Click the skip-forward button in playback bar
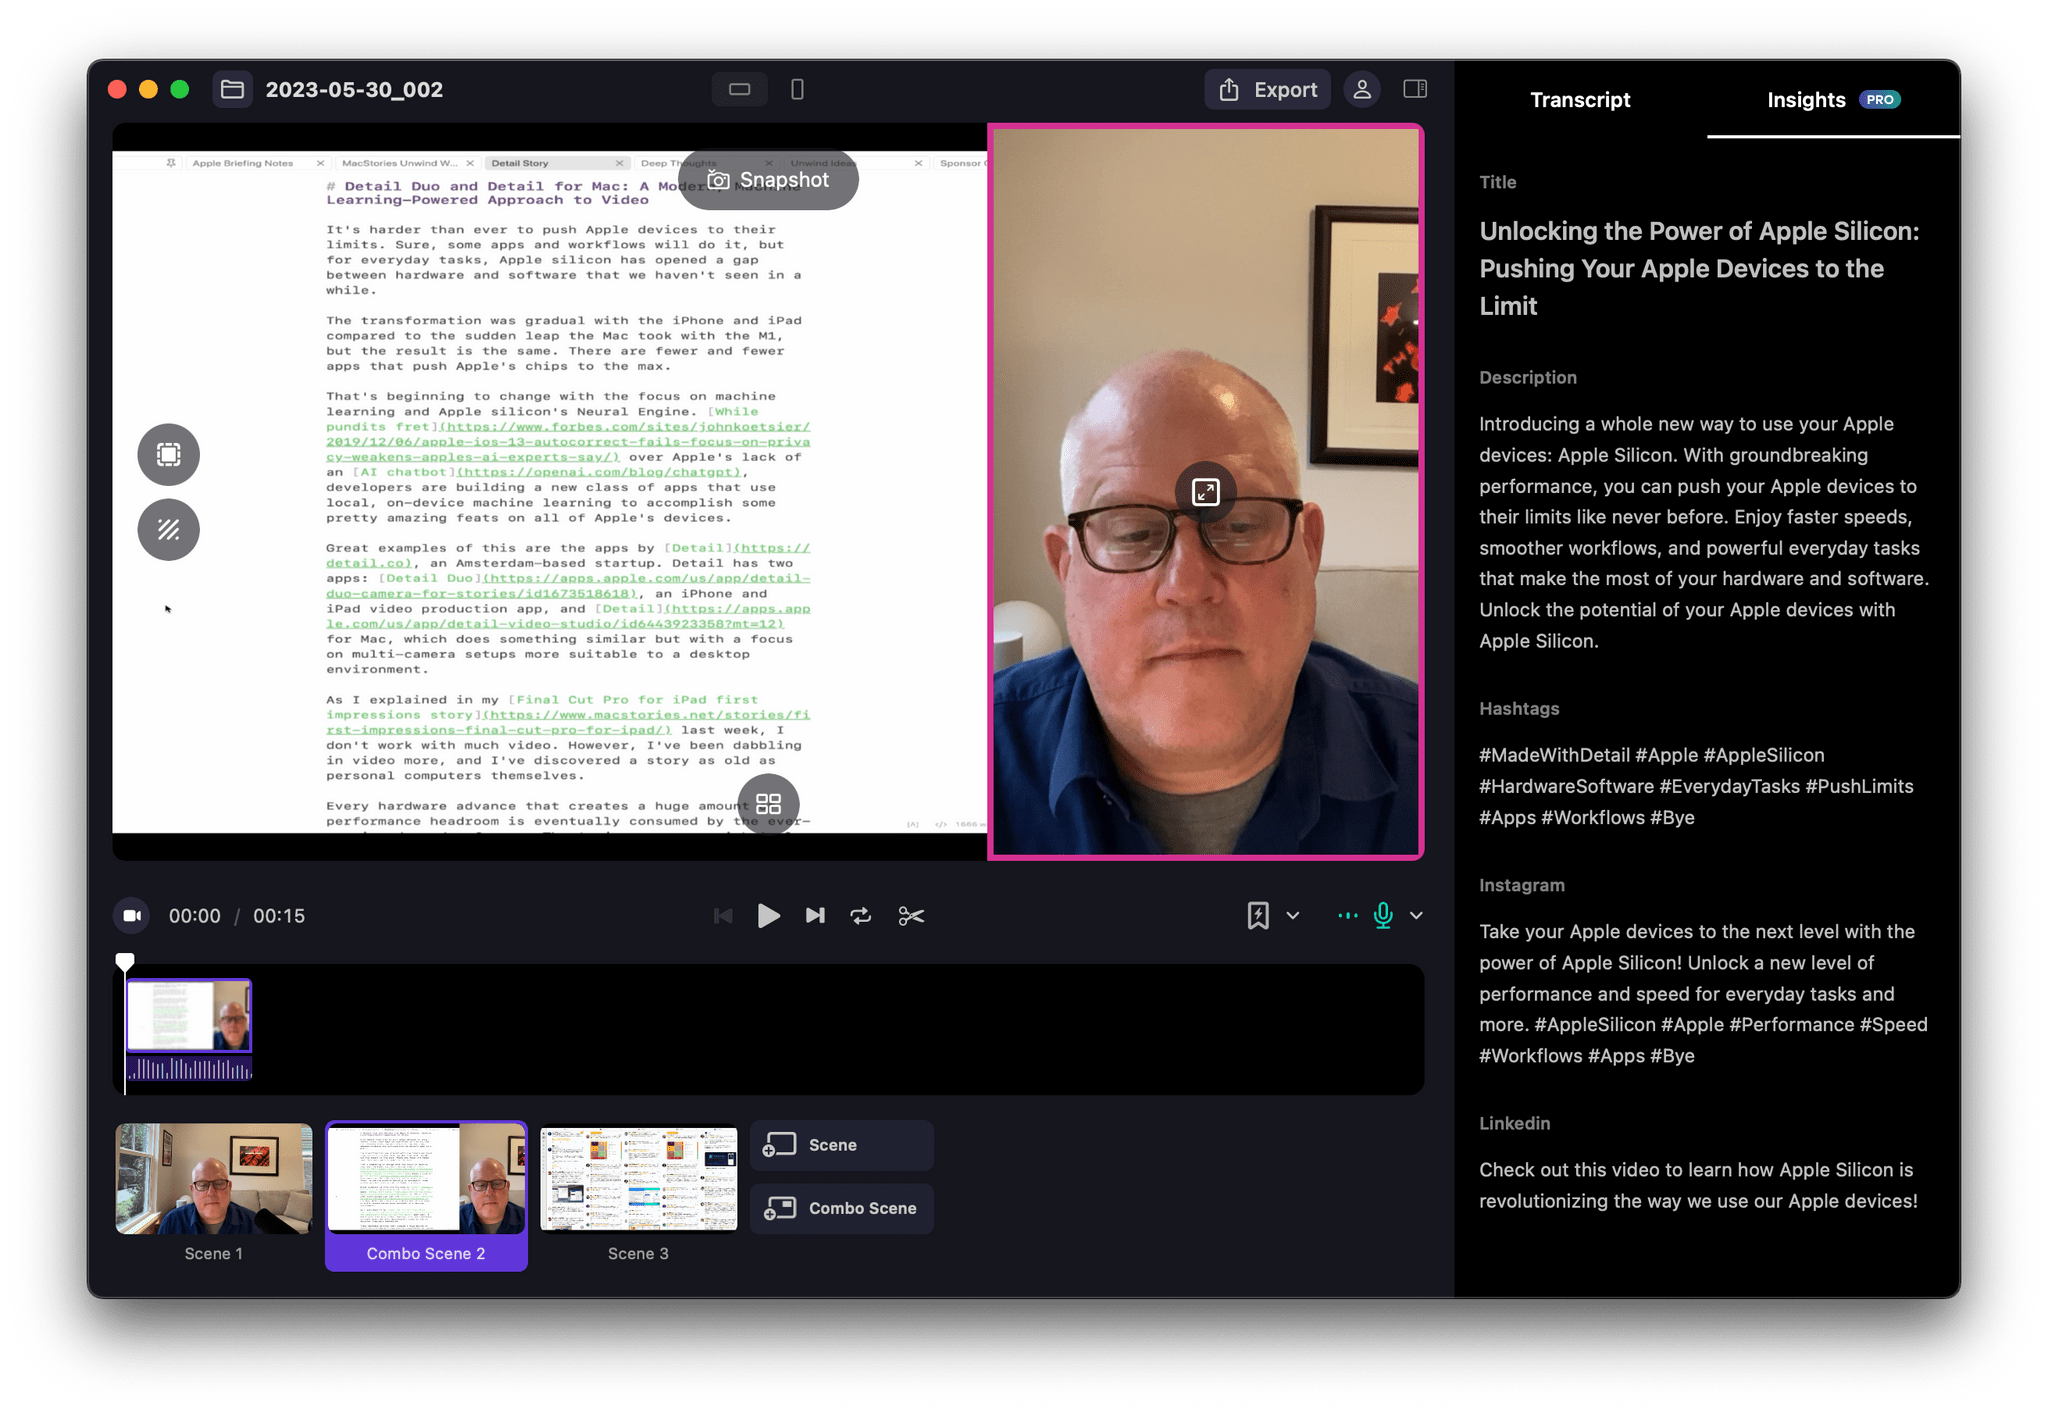 coord(817,916)
